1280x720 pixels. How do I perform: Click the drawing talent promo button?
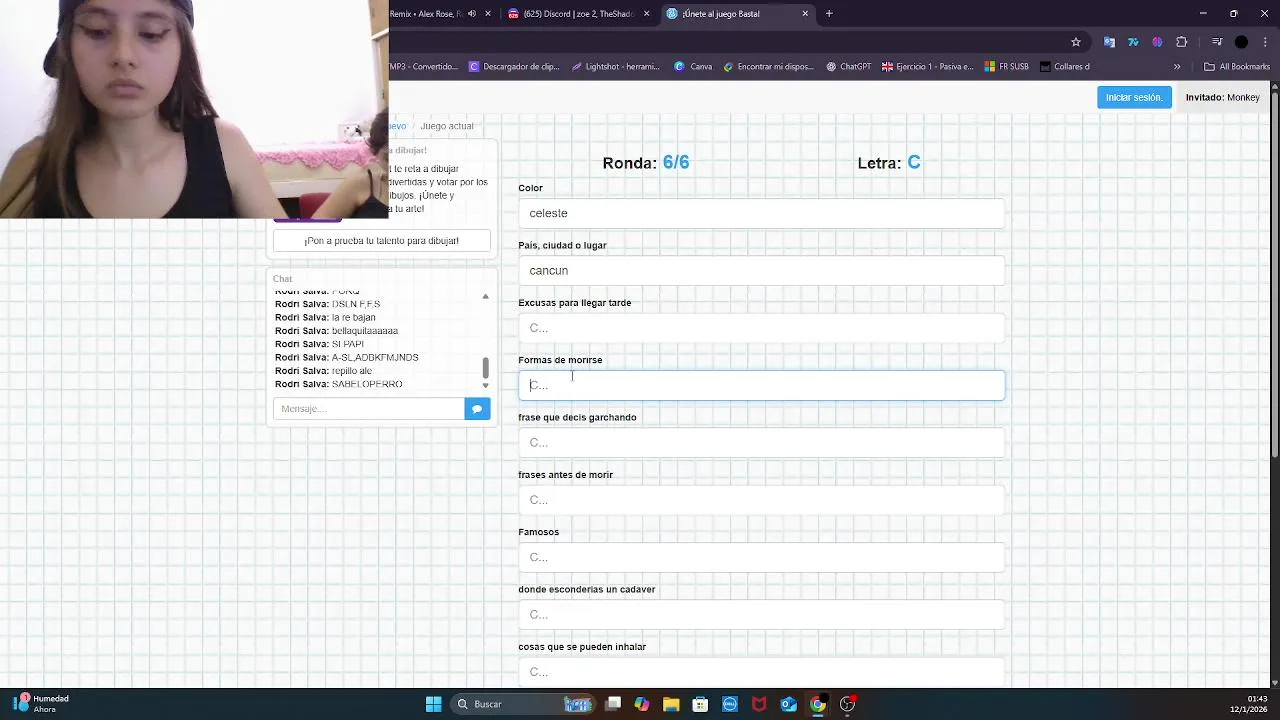coord(381,241)
